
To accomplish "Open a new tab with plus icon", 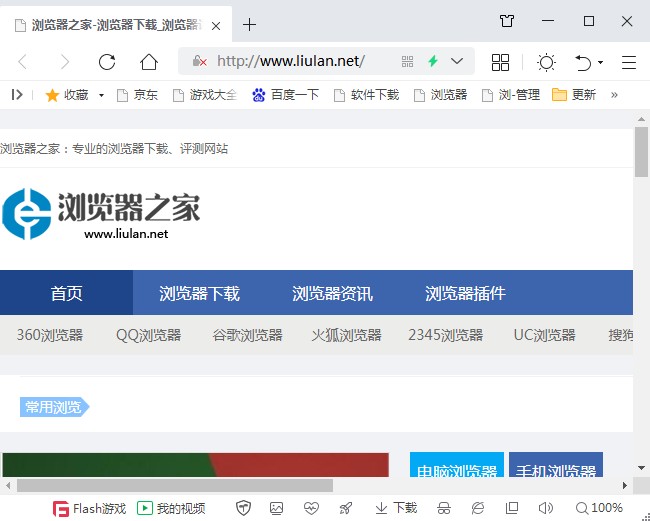I will pyautogui.click(x=249, y=25).
